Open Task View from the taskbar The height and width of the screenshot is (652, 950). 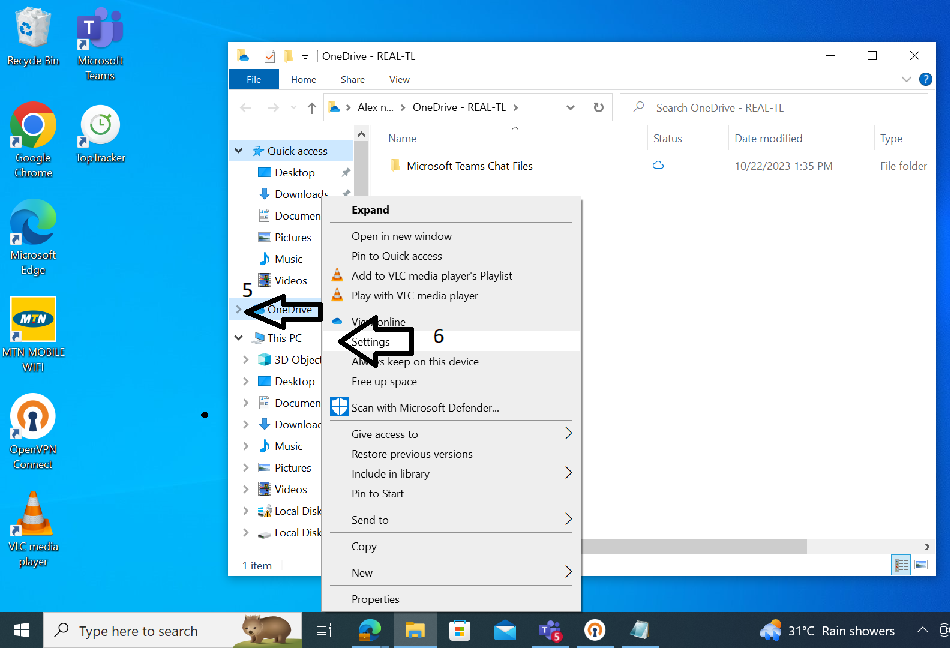[324, 631]
